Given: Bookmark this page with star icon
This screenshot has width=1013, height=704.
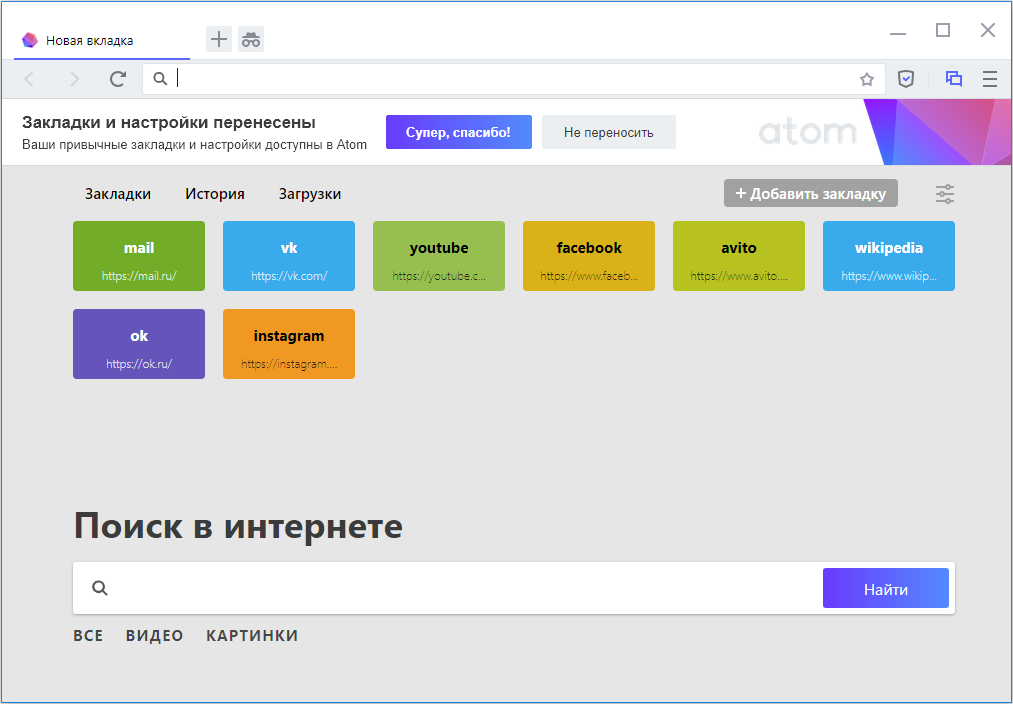Looking at the screenshot, I should click(x=866, y=79).
